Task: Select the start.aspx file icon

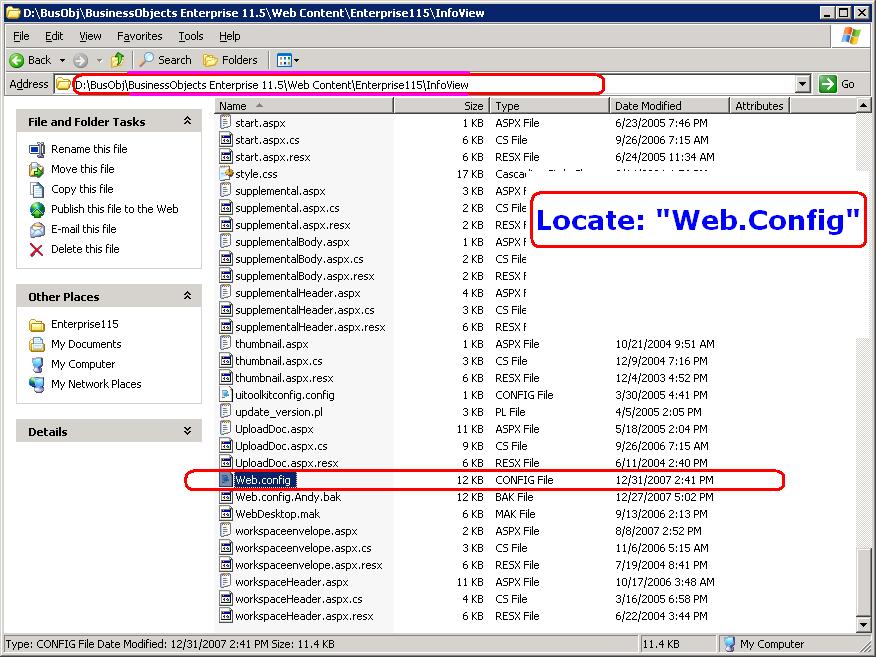Action: (226, 122)
